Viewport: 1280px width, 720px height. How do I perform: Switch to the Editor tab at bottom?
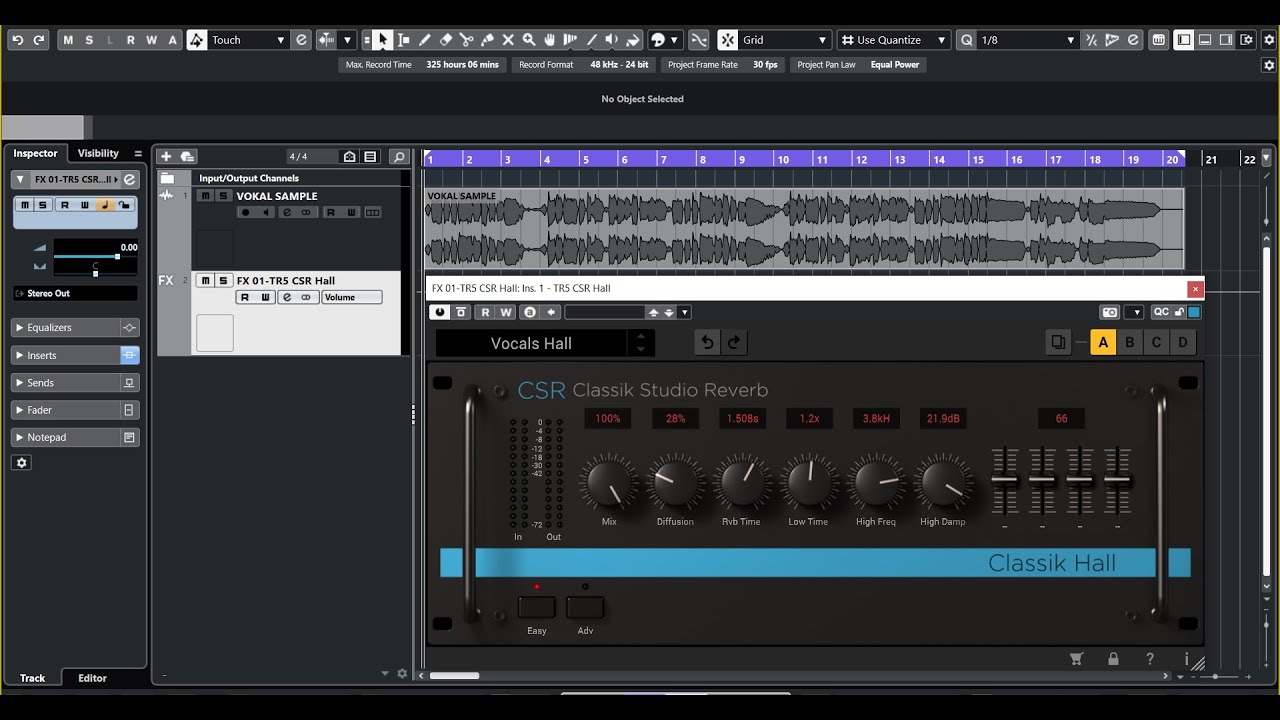92,678
